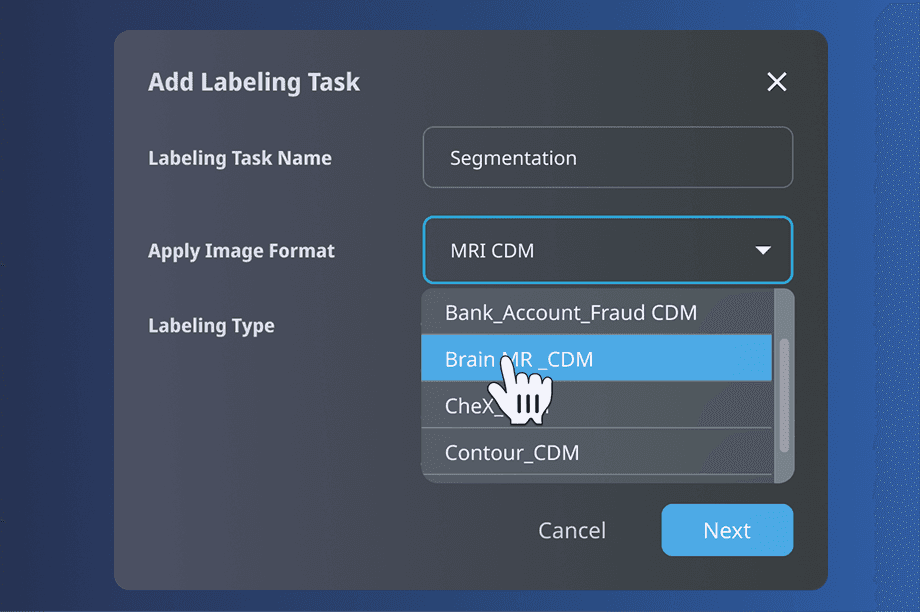Click the 'Apply Image Format' label
920x612 pixels.
point(241,251)
